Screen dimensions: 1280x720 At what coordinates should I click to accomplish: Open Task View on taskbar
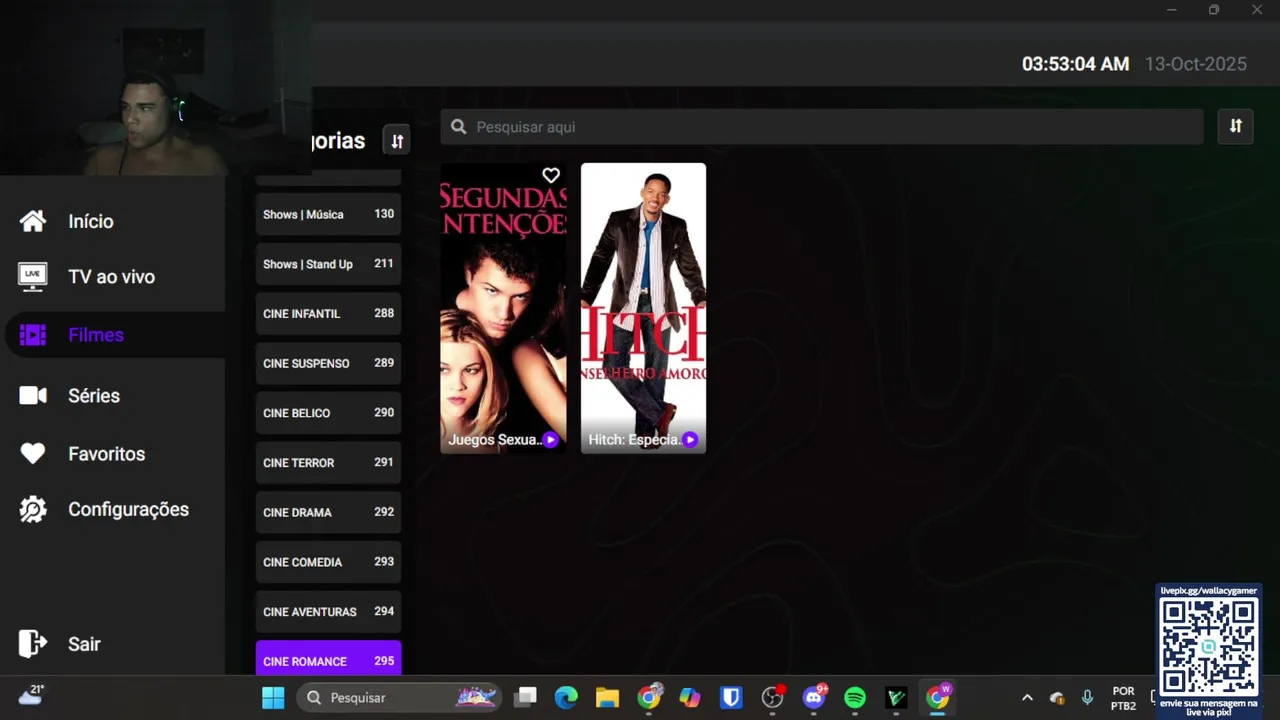pyautogui.click(x=526, y=698)
